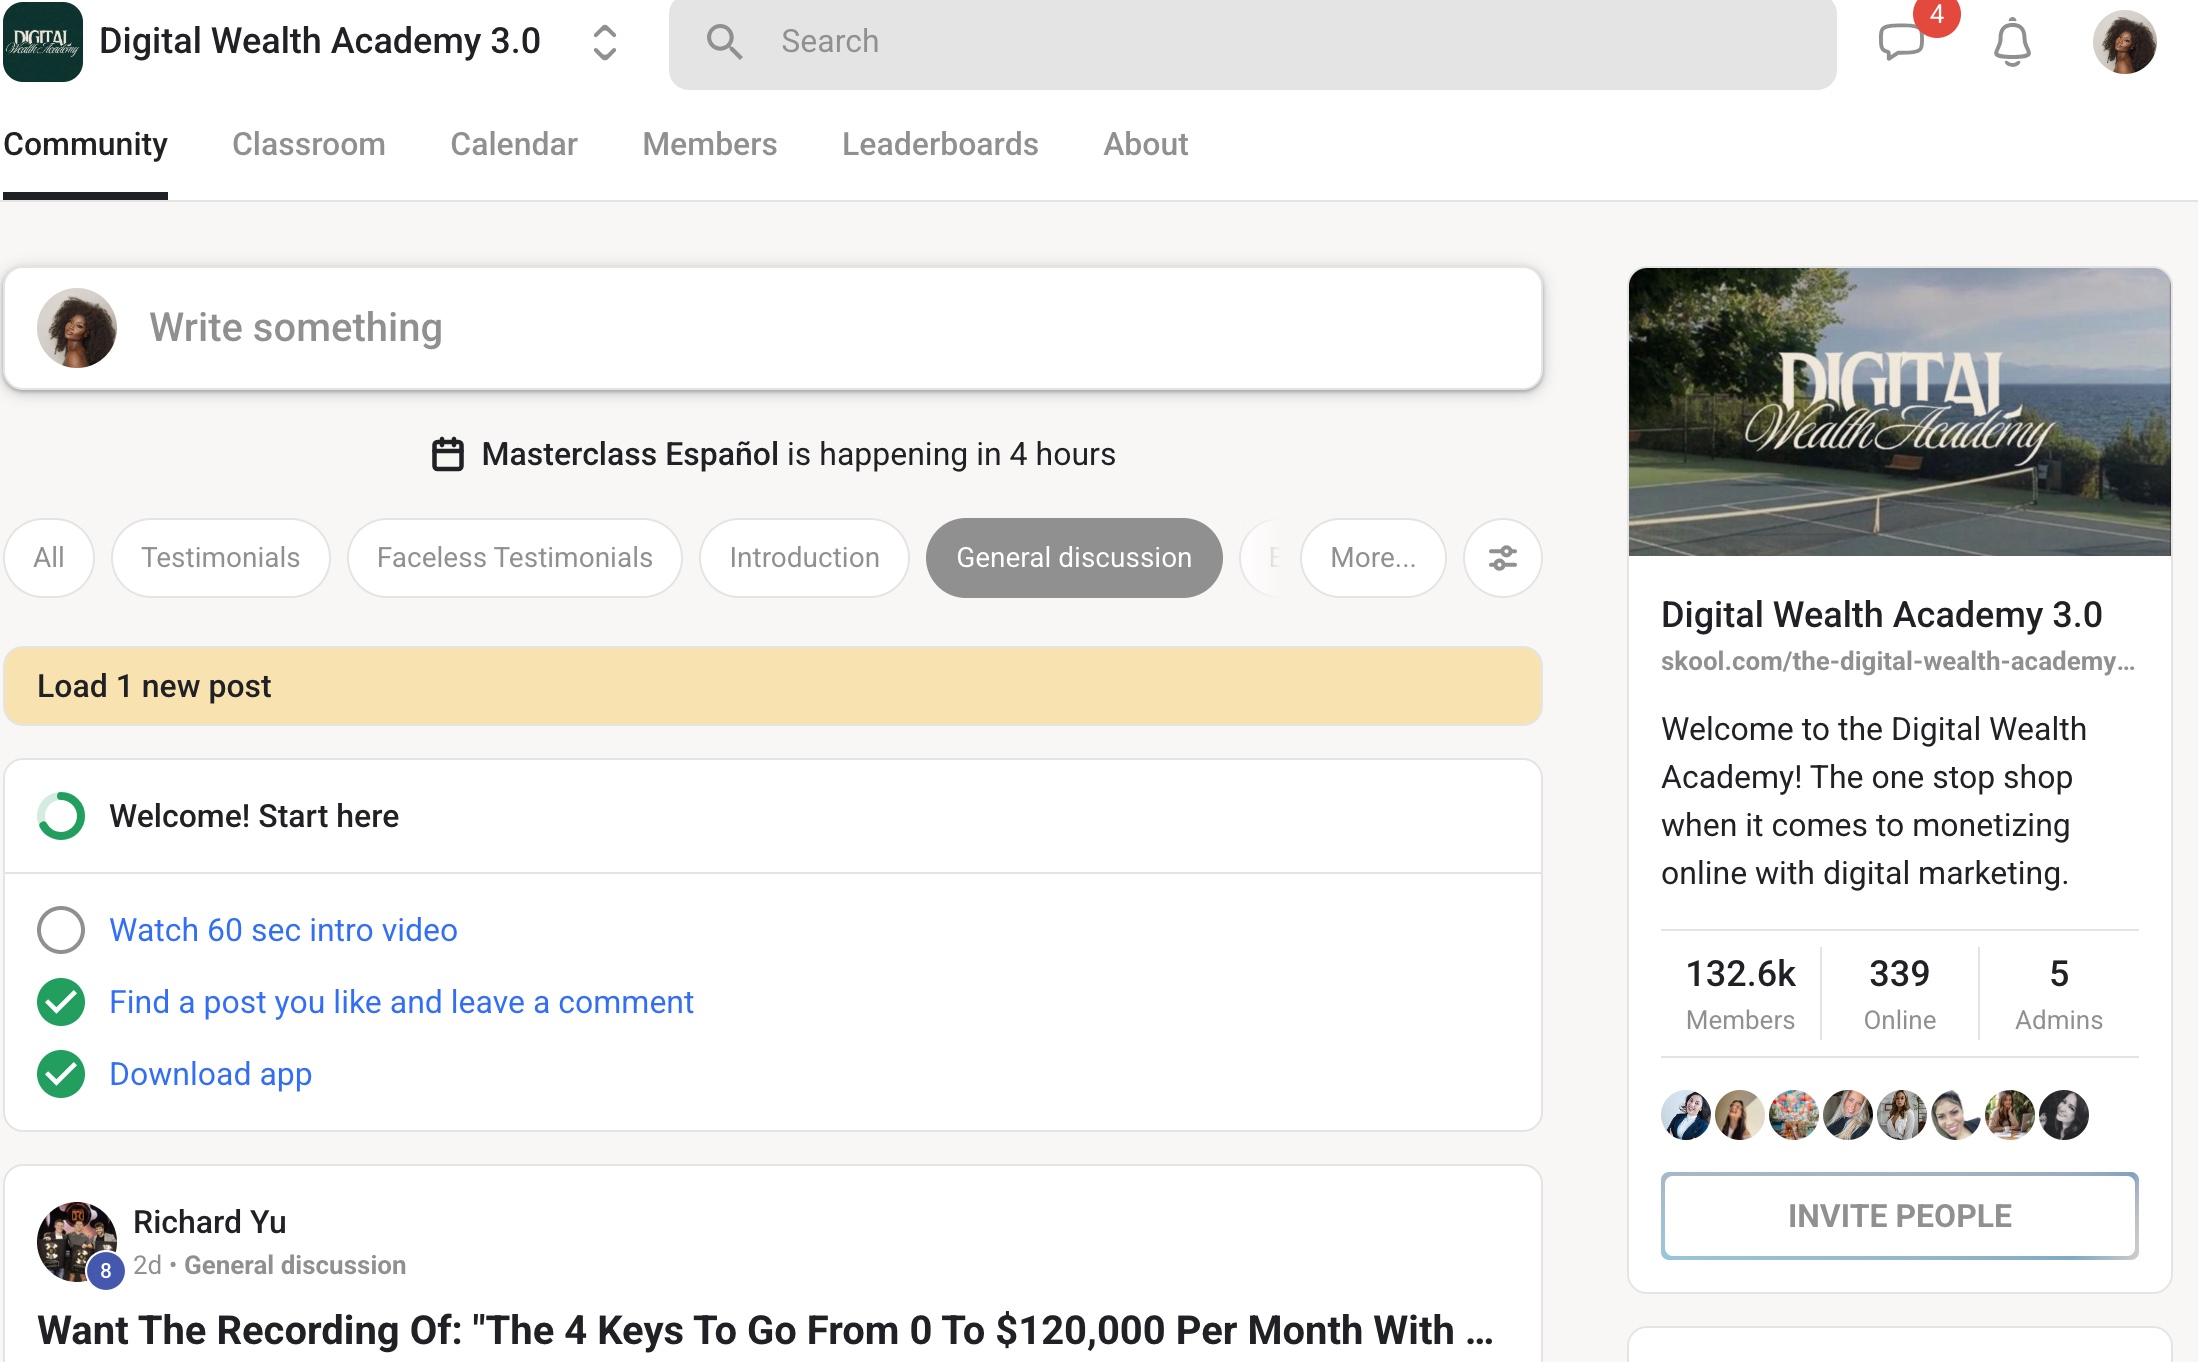
Task: Click the notifications bell icon
Action: pyautogui.click(x=2012, y=42)
